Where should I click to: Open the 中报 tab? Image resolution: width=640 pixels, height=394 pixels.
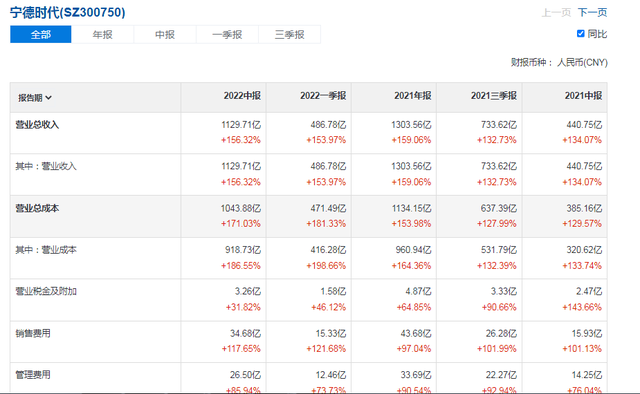(165, 34)
